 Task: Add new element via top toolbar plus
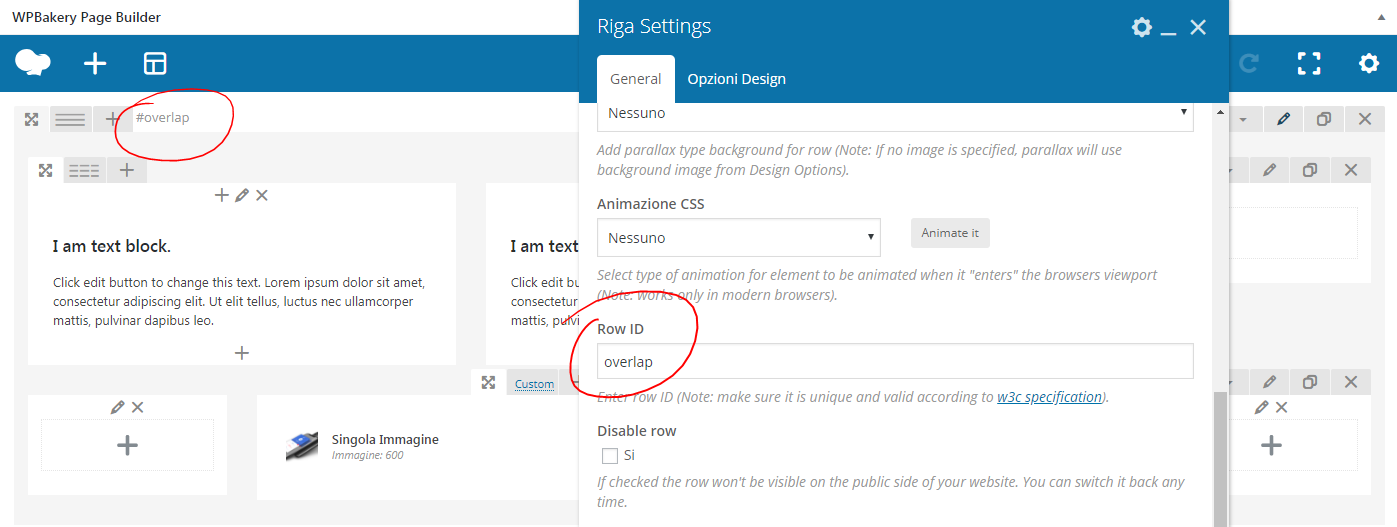click(94, 64)
